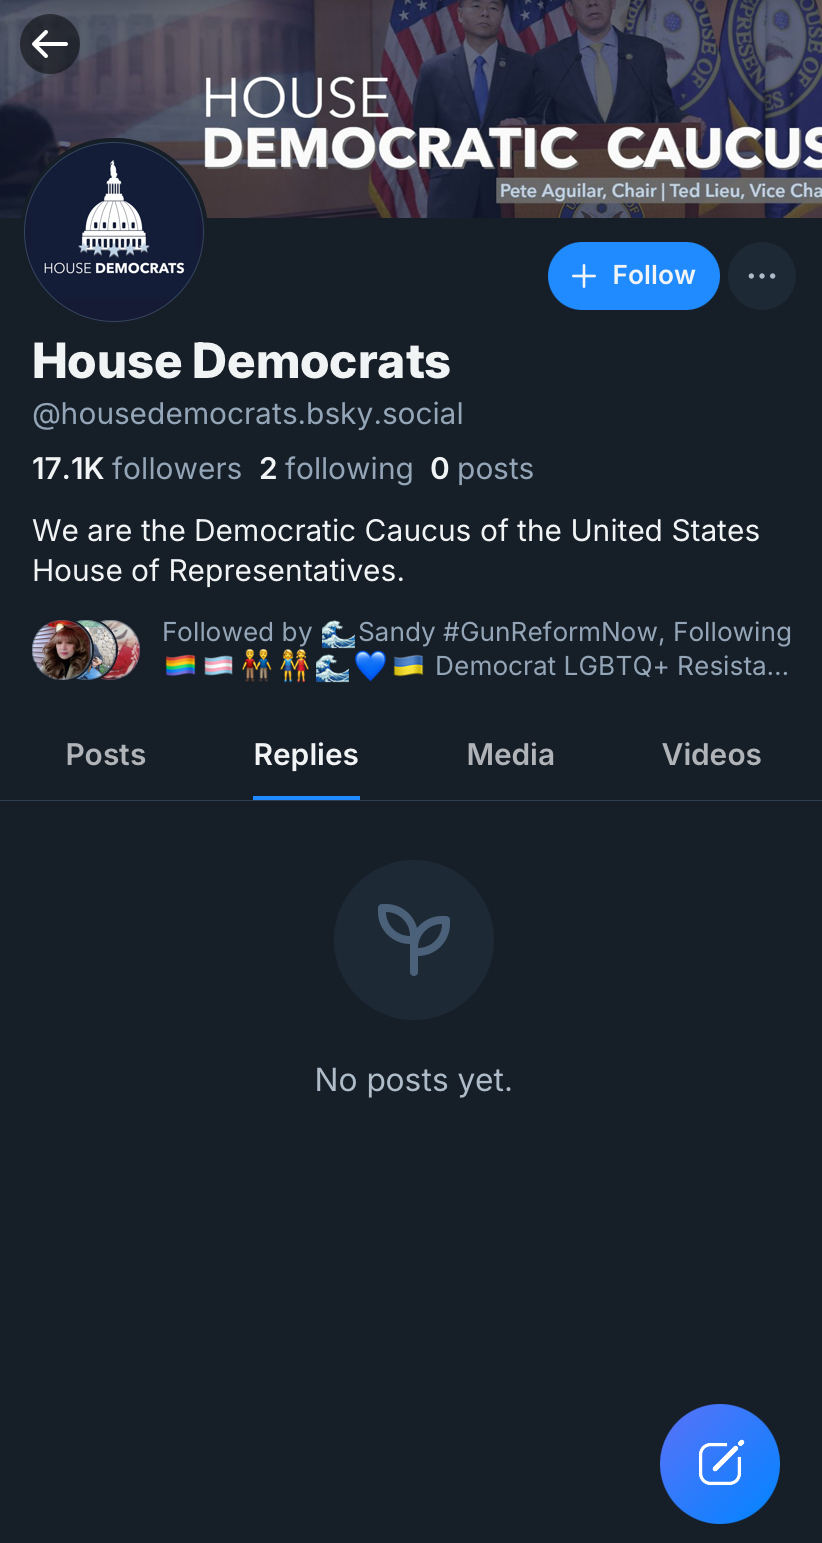Click the House Democrats display name
The height and width of the screenshot is (1543, 822).
coord(242,361)
